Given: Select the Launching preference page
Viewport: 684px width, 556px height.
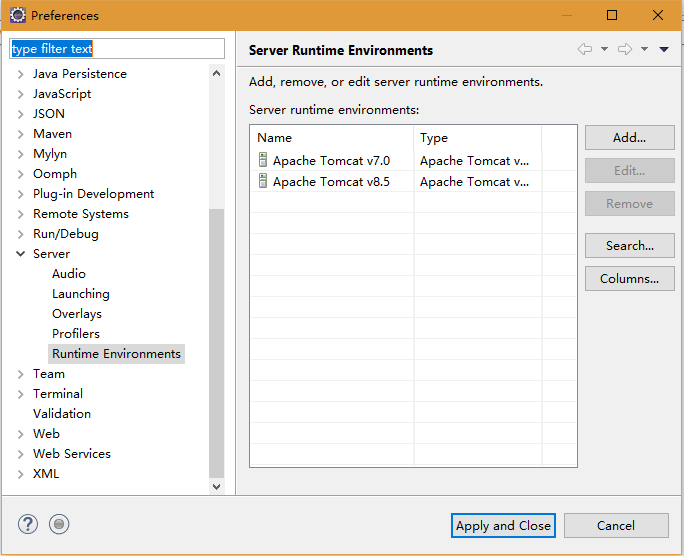Looking at the screenshot, I should [81, 293].
